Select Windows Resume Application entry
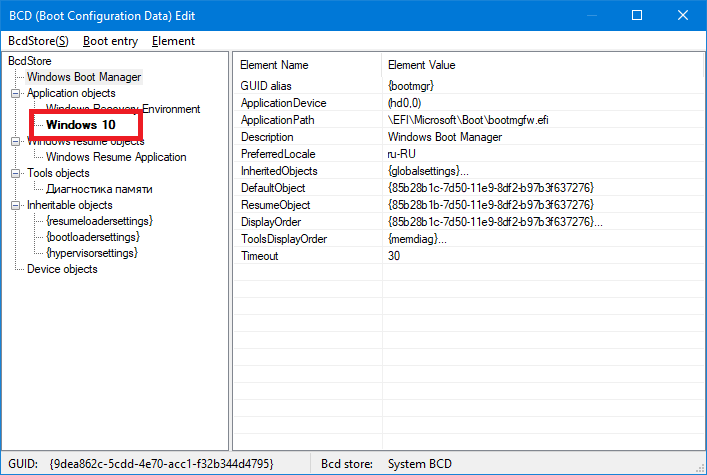707x475 pixels. 116,157
